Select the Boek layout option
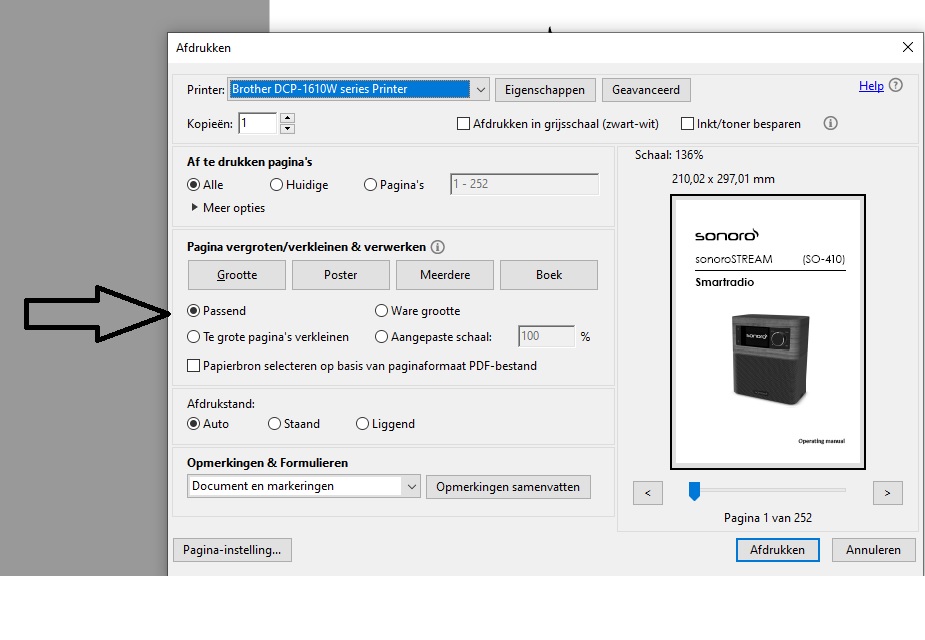 point(548,275)
